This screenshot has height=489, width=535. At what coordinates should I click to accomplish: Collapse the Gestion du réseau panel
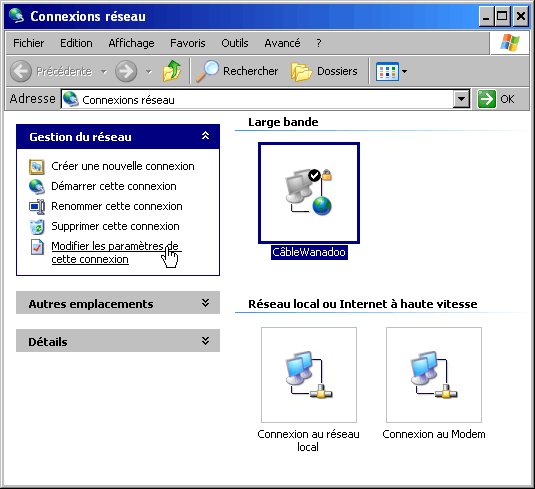pyautogui.click(x=205, y=136)
